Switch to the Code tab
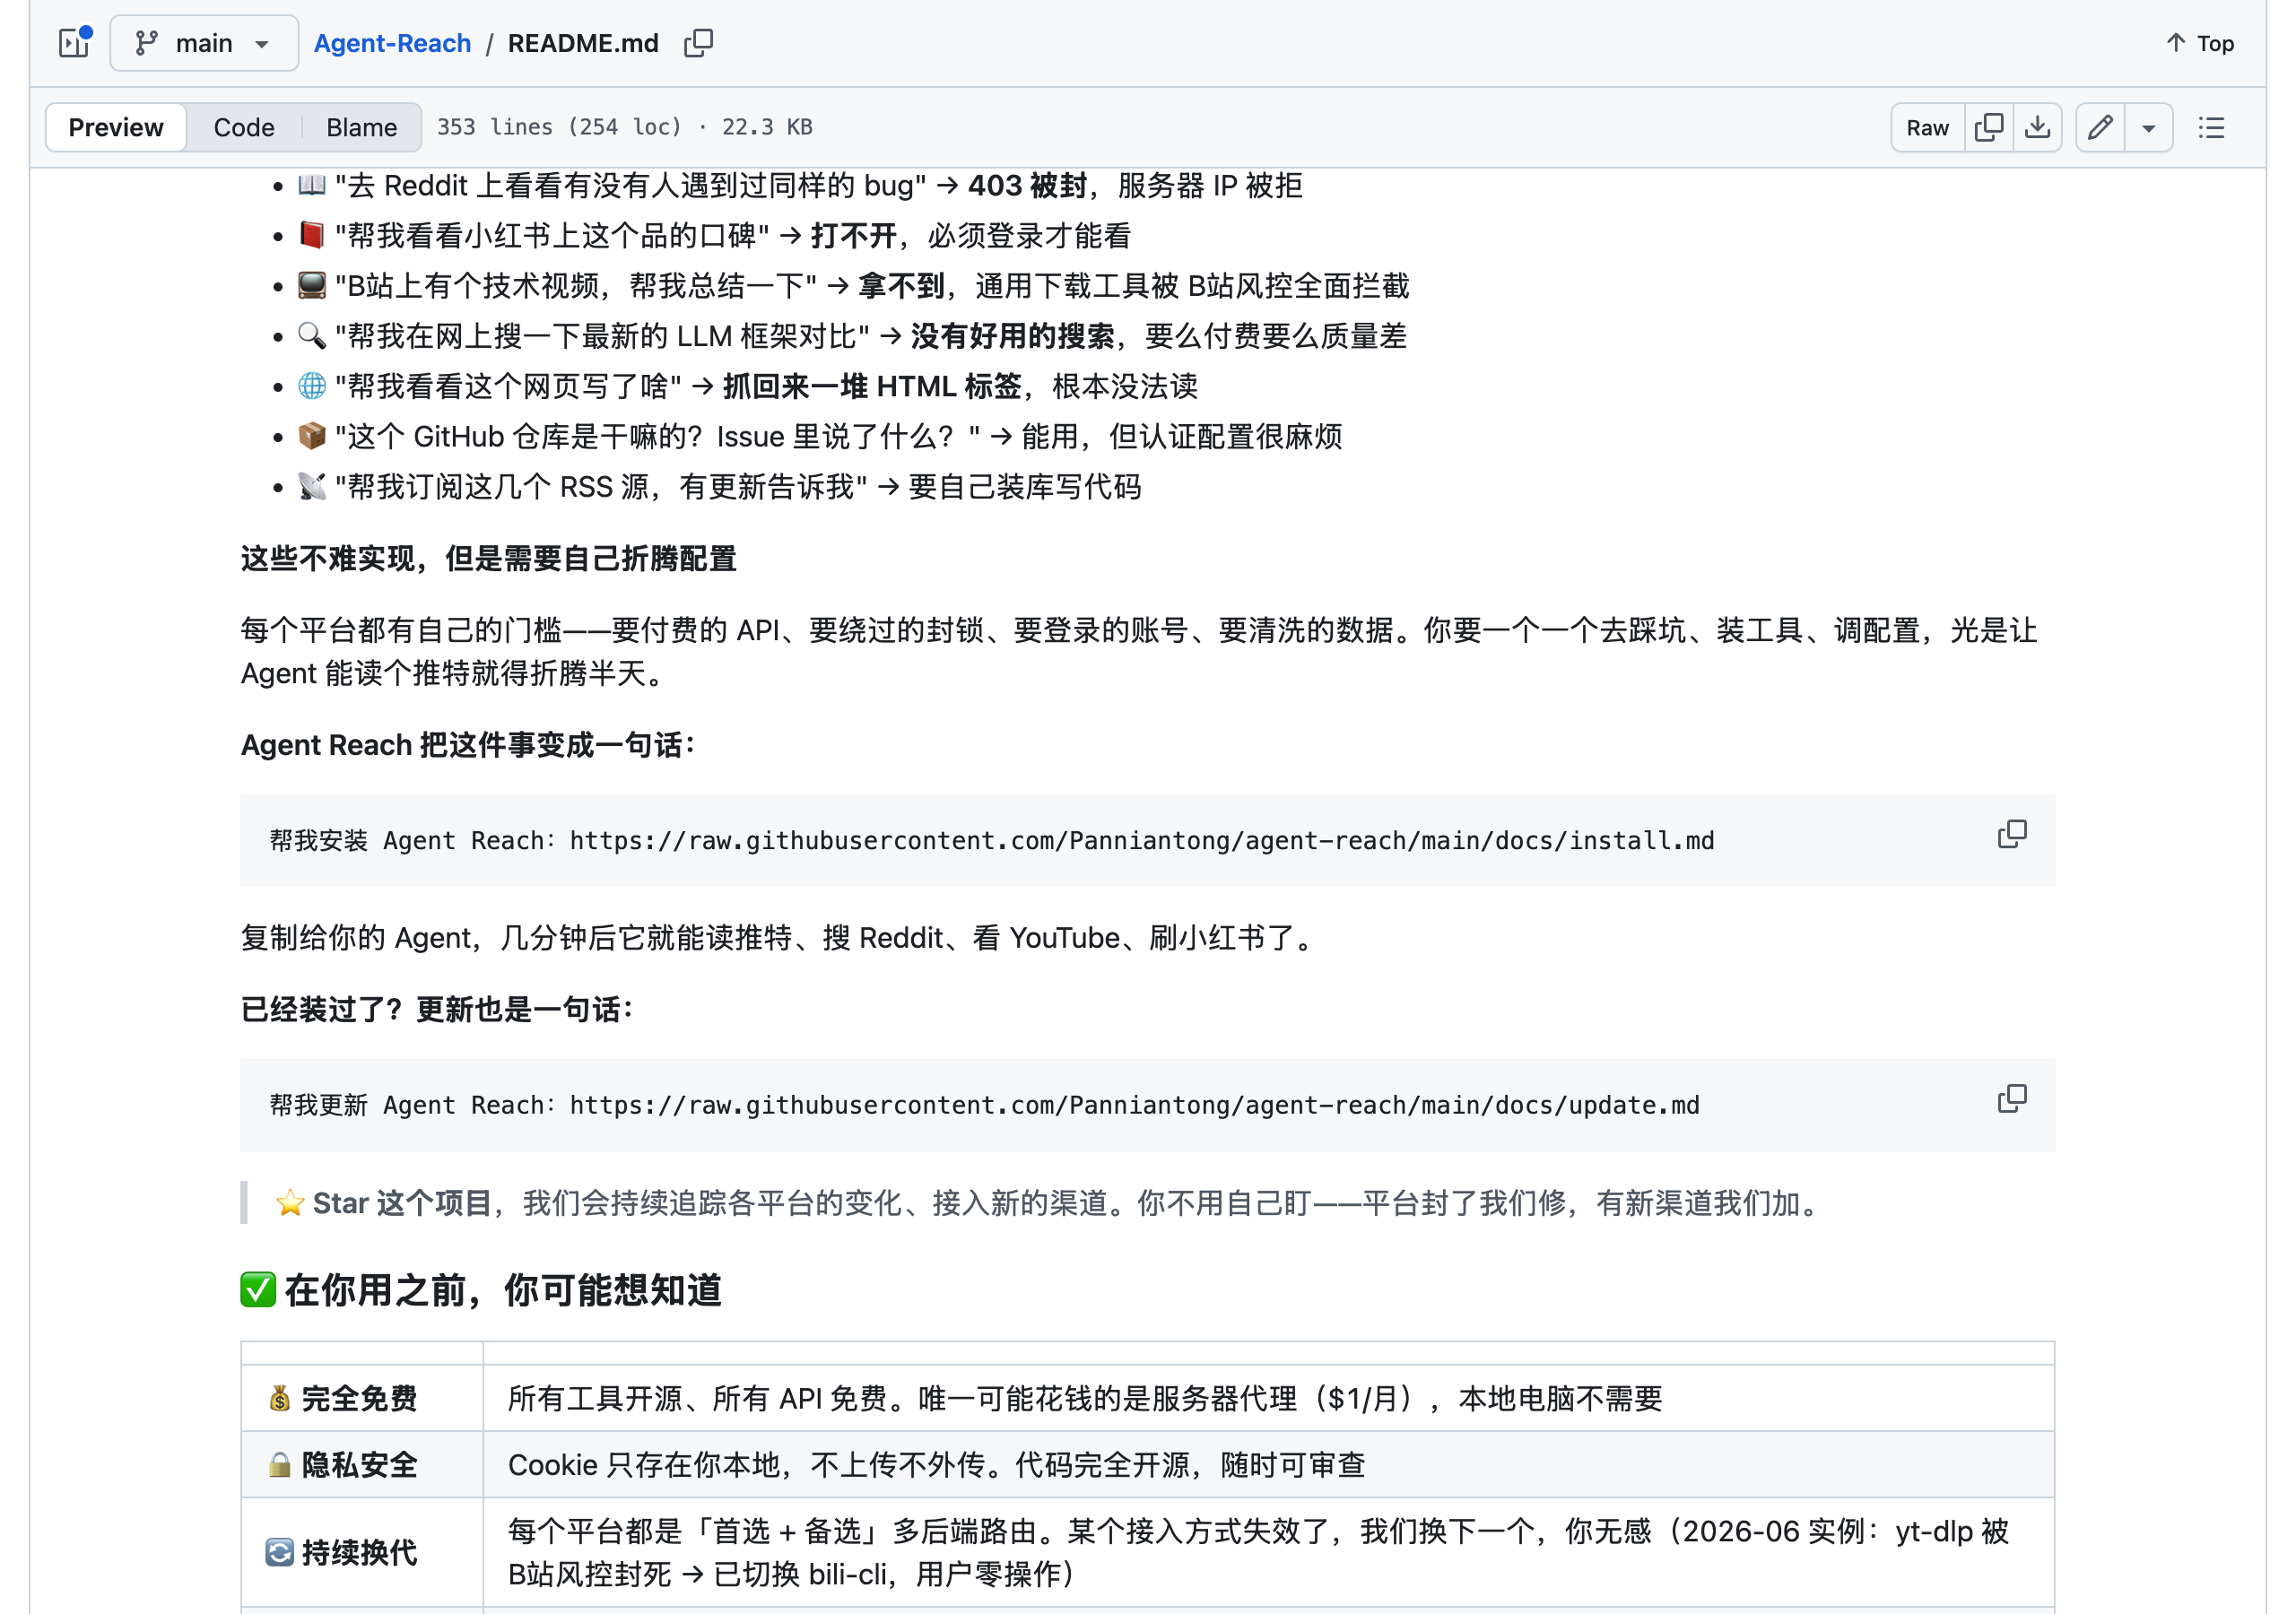The image size is (2296, 1614). click(x=244, y=127)
